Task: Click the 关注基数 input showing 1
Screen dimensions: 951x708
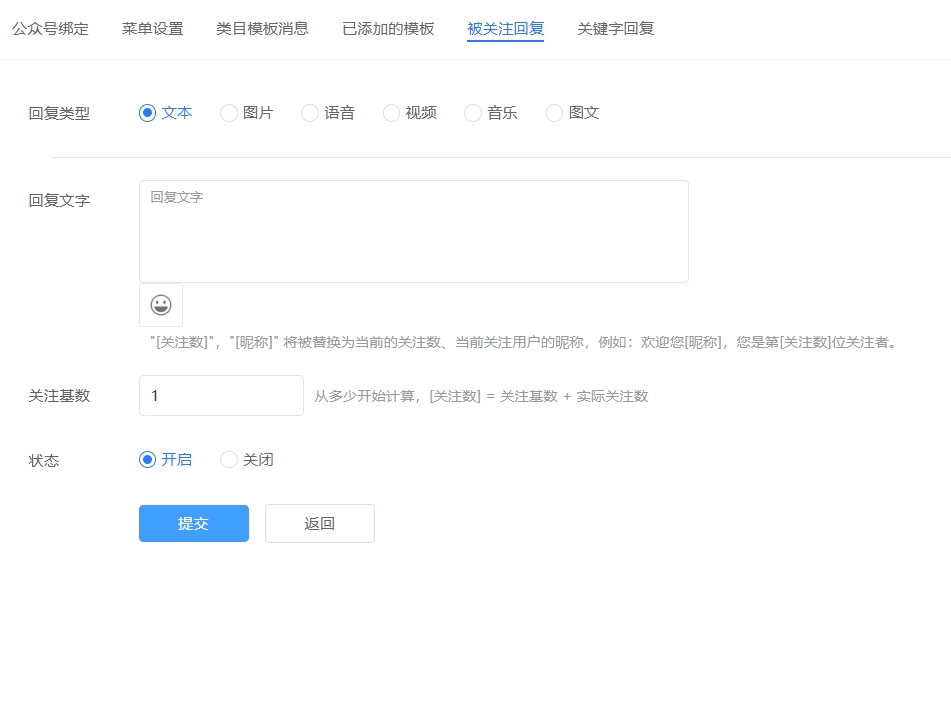Action: click(221, 395)
